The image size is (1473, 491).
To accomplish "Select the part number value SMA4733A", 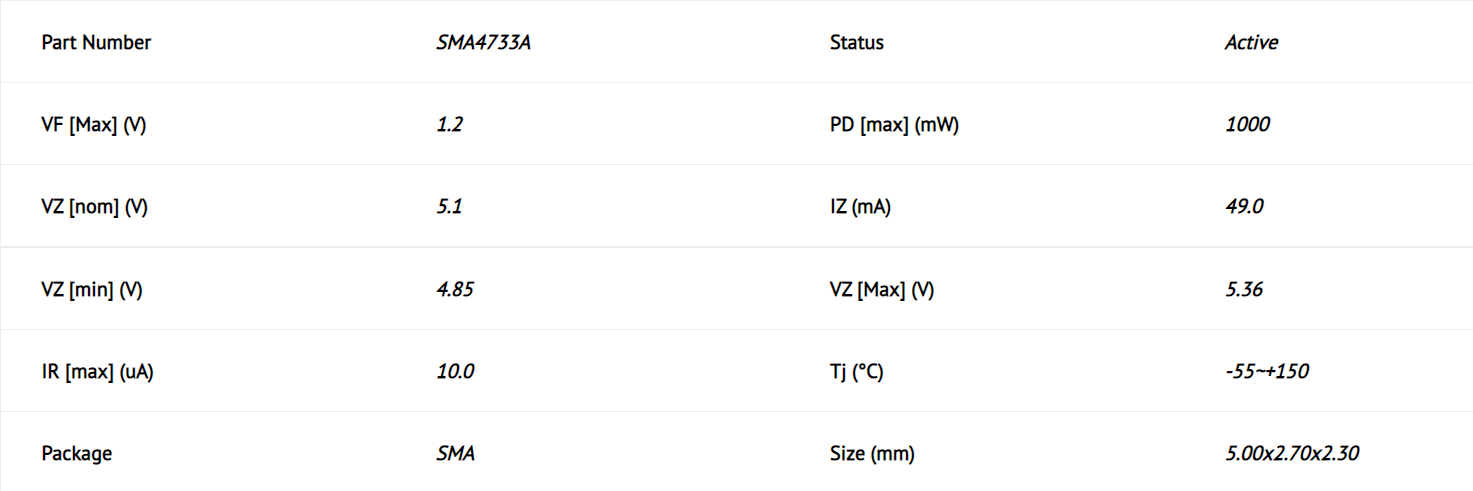I will coord(483,42).
